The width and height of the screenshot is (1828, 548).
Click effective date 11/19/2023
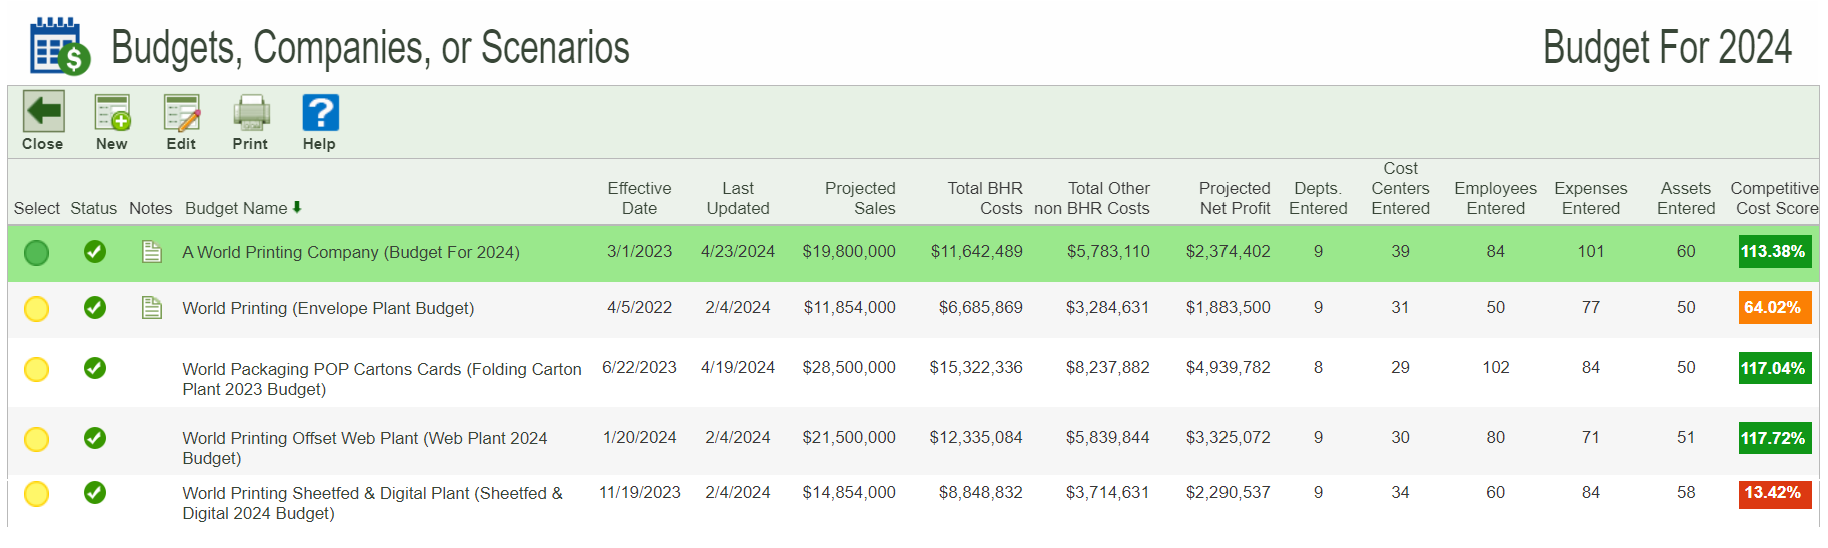[x=640, y=493]
